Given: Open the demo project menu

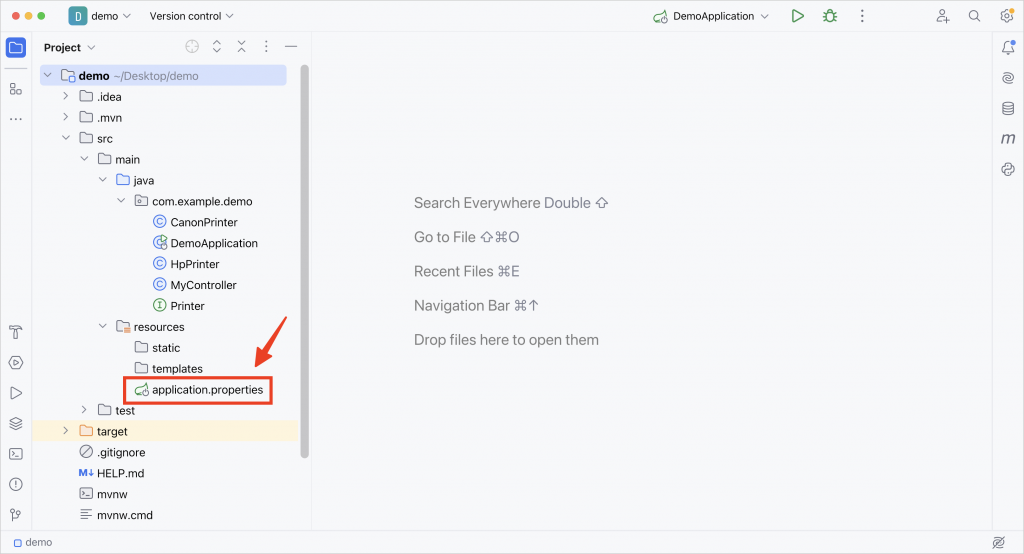Looking at the screenshot, I should [100, 16].
